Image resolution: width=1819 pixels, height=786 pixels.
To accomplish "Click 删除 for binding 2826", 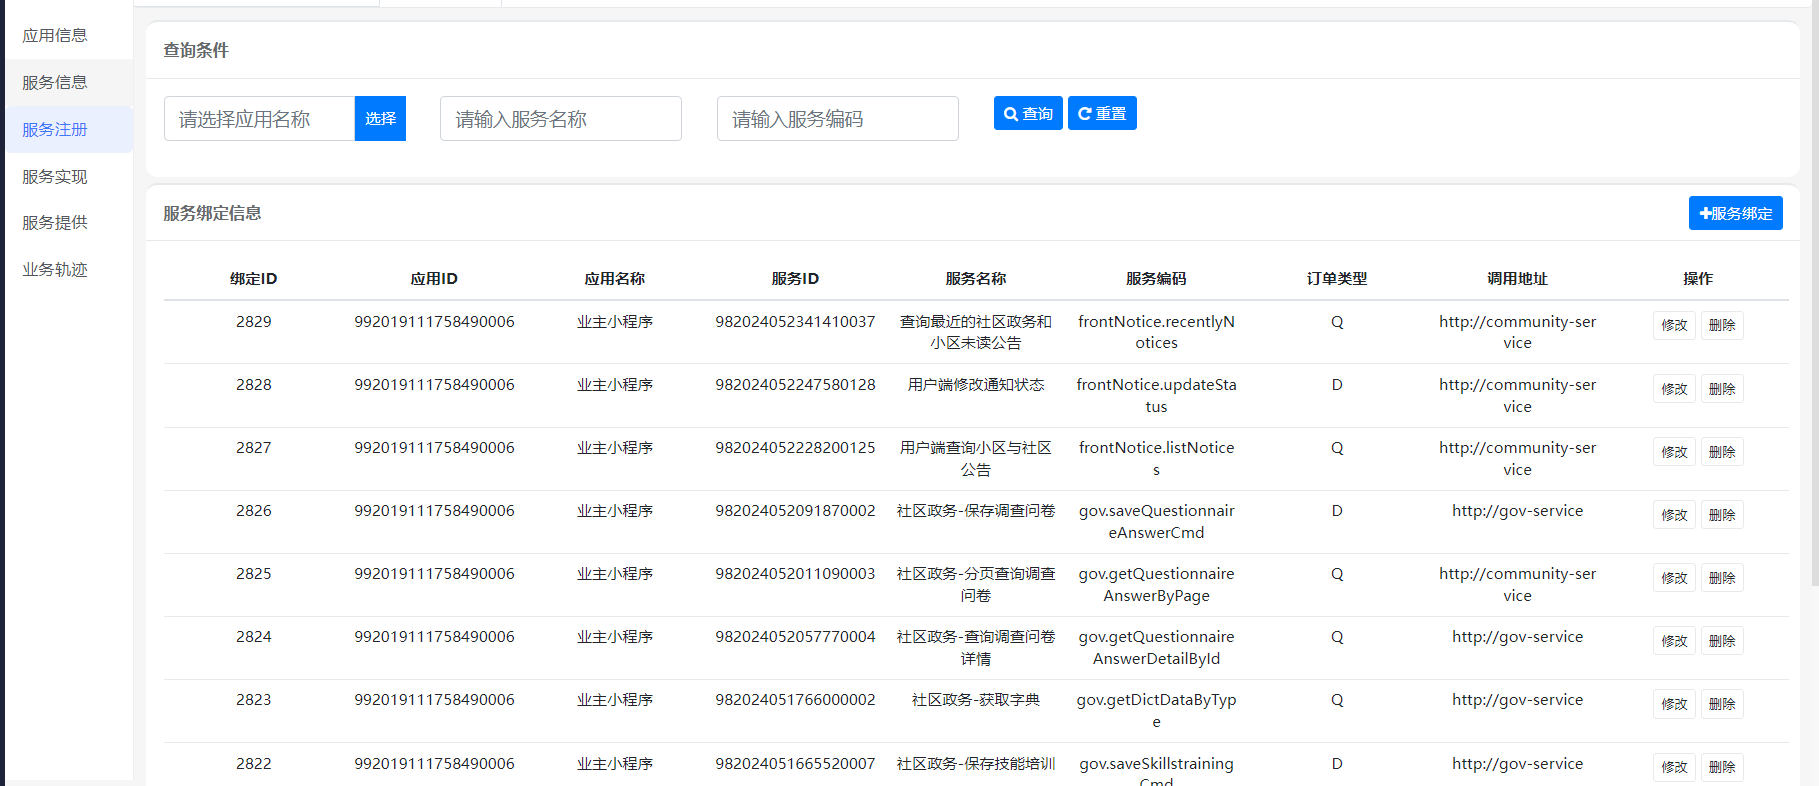I will pos(1722,514).
